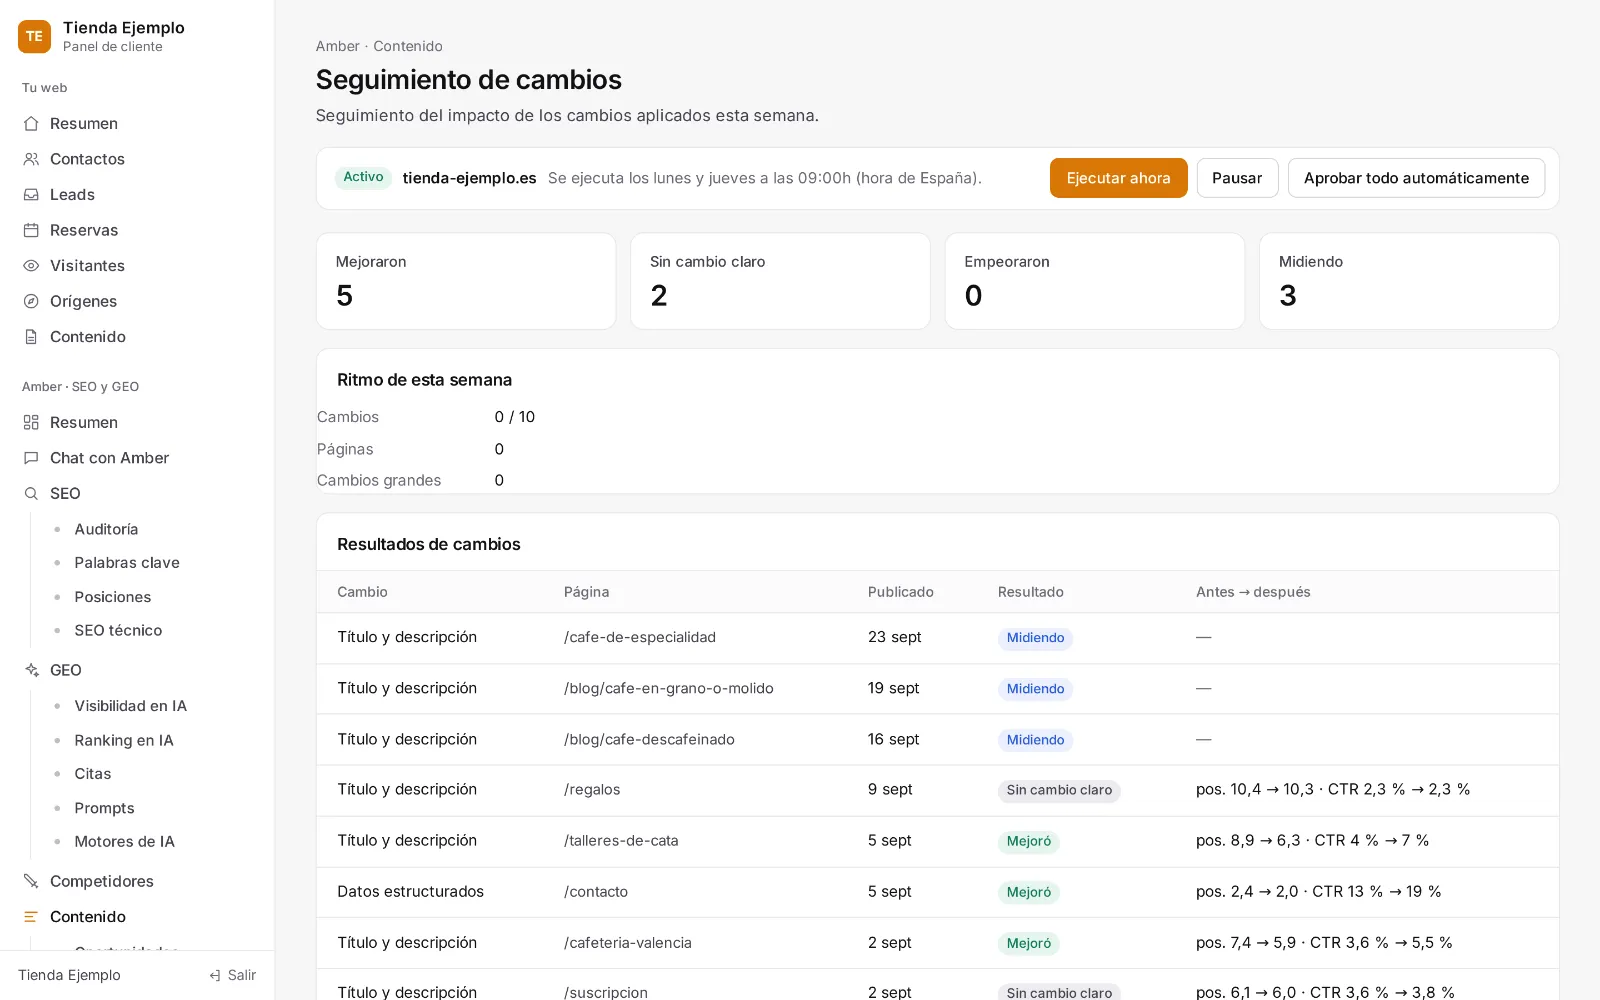Go to Posiciones under SEO
1600x1000 pixels.
point(113,597)
